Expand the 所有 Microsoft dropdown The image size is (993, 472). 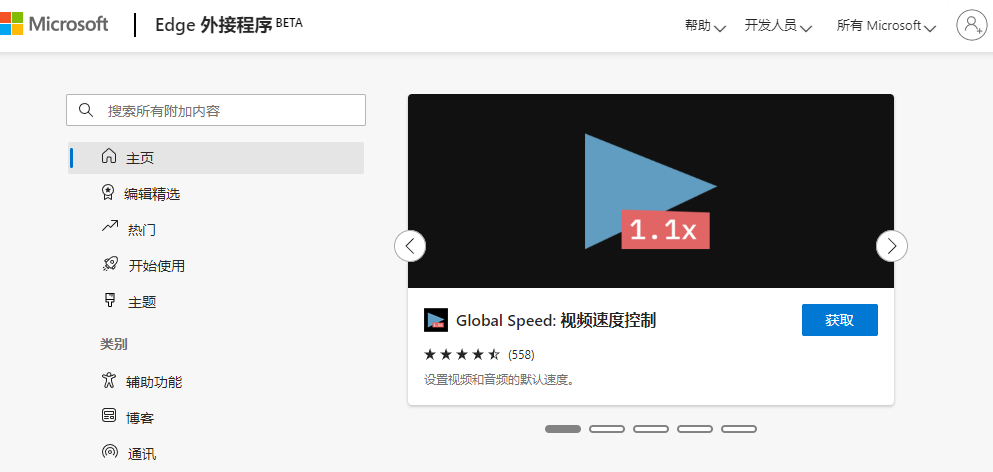(887, 26)
